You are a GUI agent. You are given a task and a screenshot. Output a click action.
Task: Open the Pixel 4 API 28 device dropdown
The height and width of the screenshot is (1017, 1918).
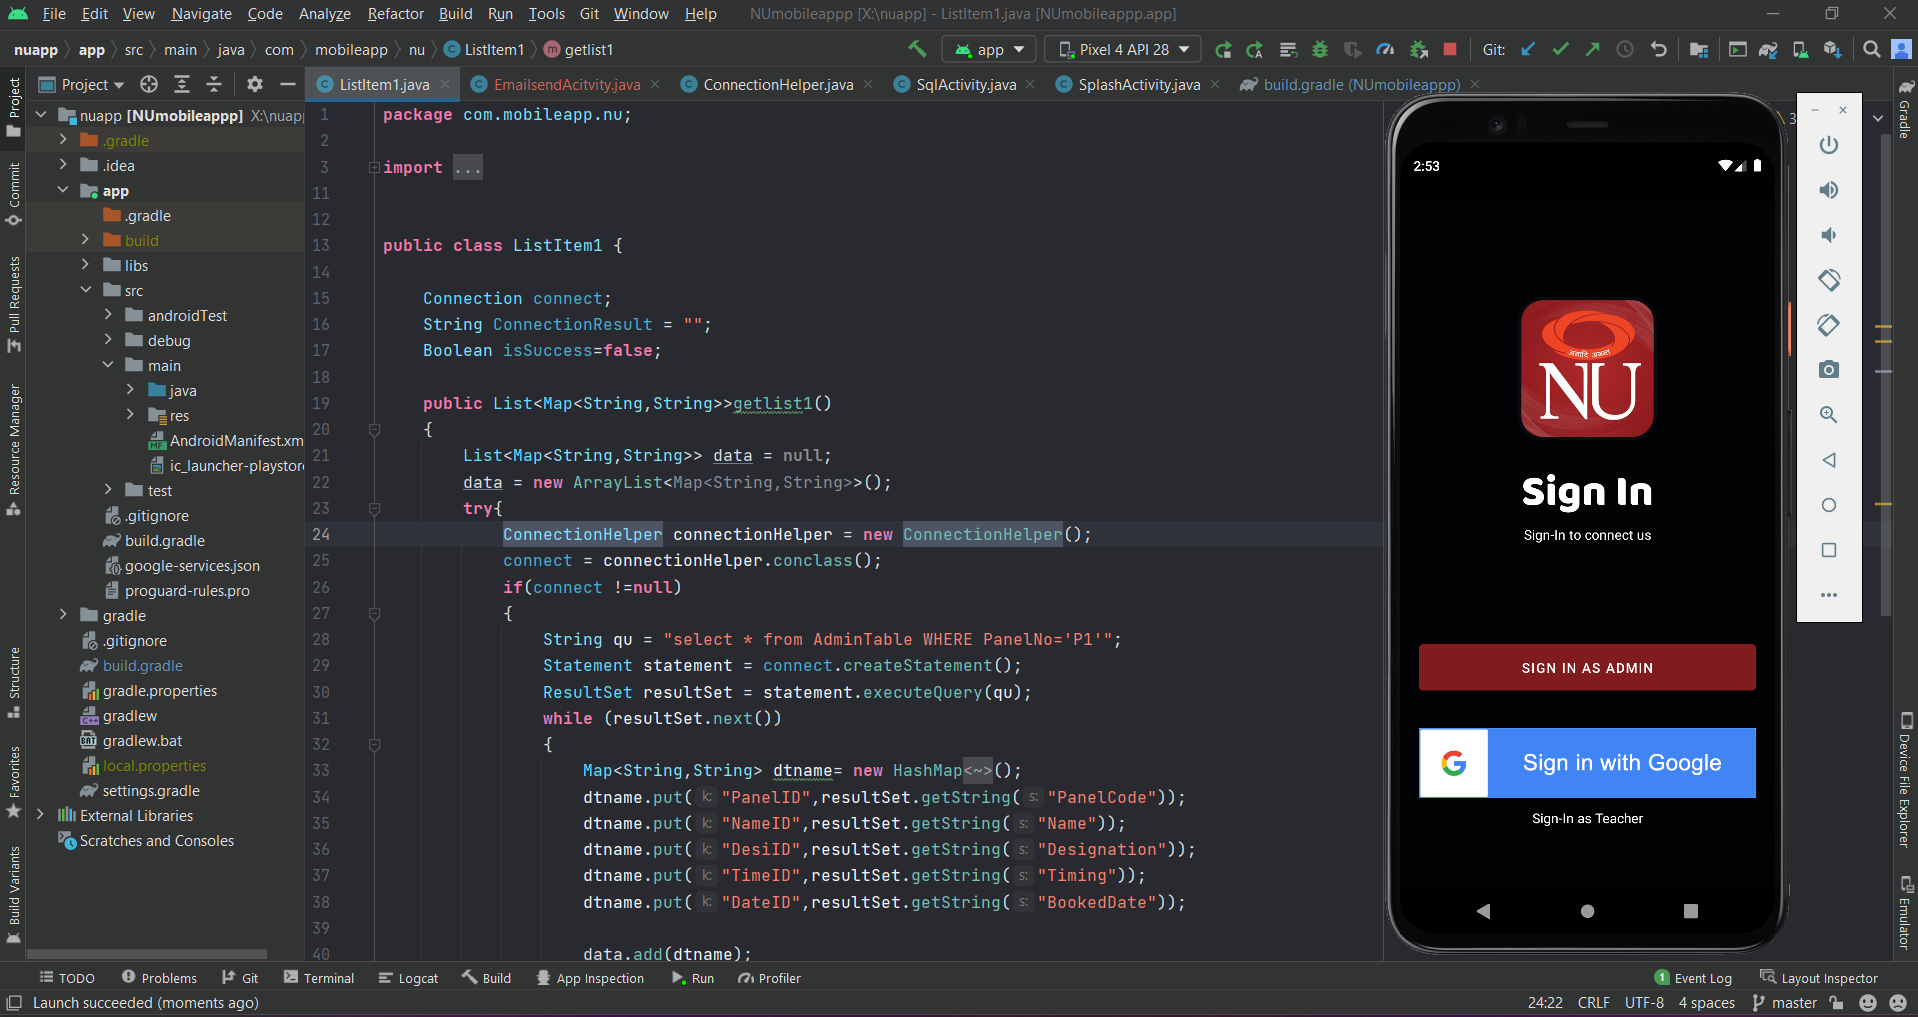coord(1122,48)
